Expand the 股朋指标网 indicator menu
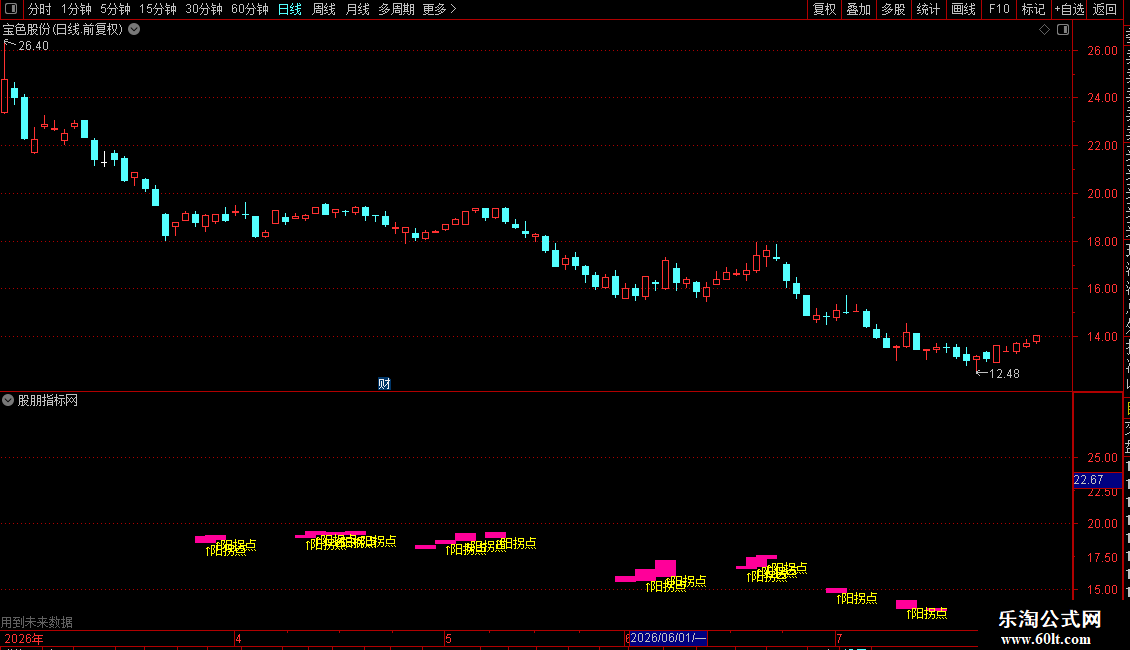 (x=8, y=400)
